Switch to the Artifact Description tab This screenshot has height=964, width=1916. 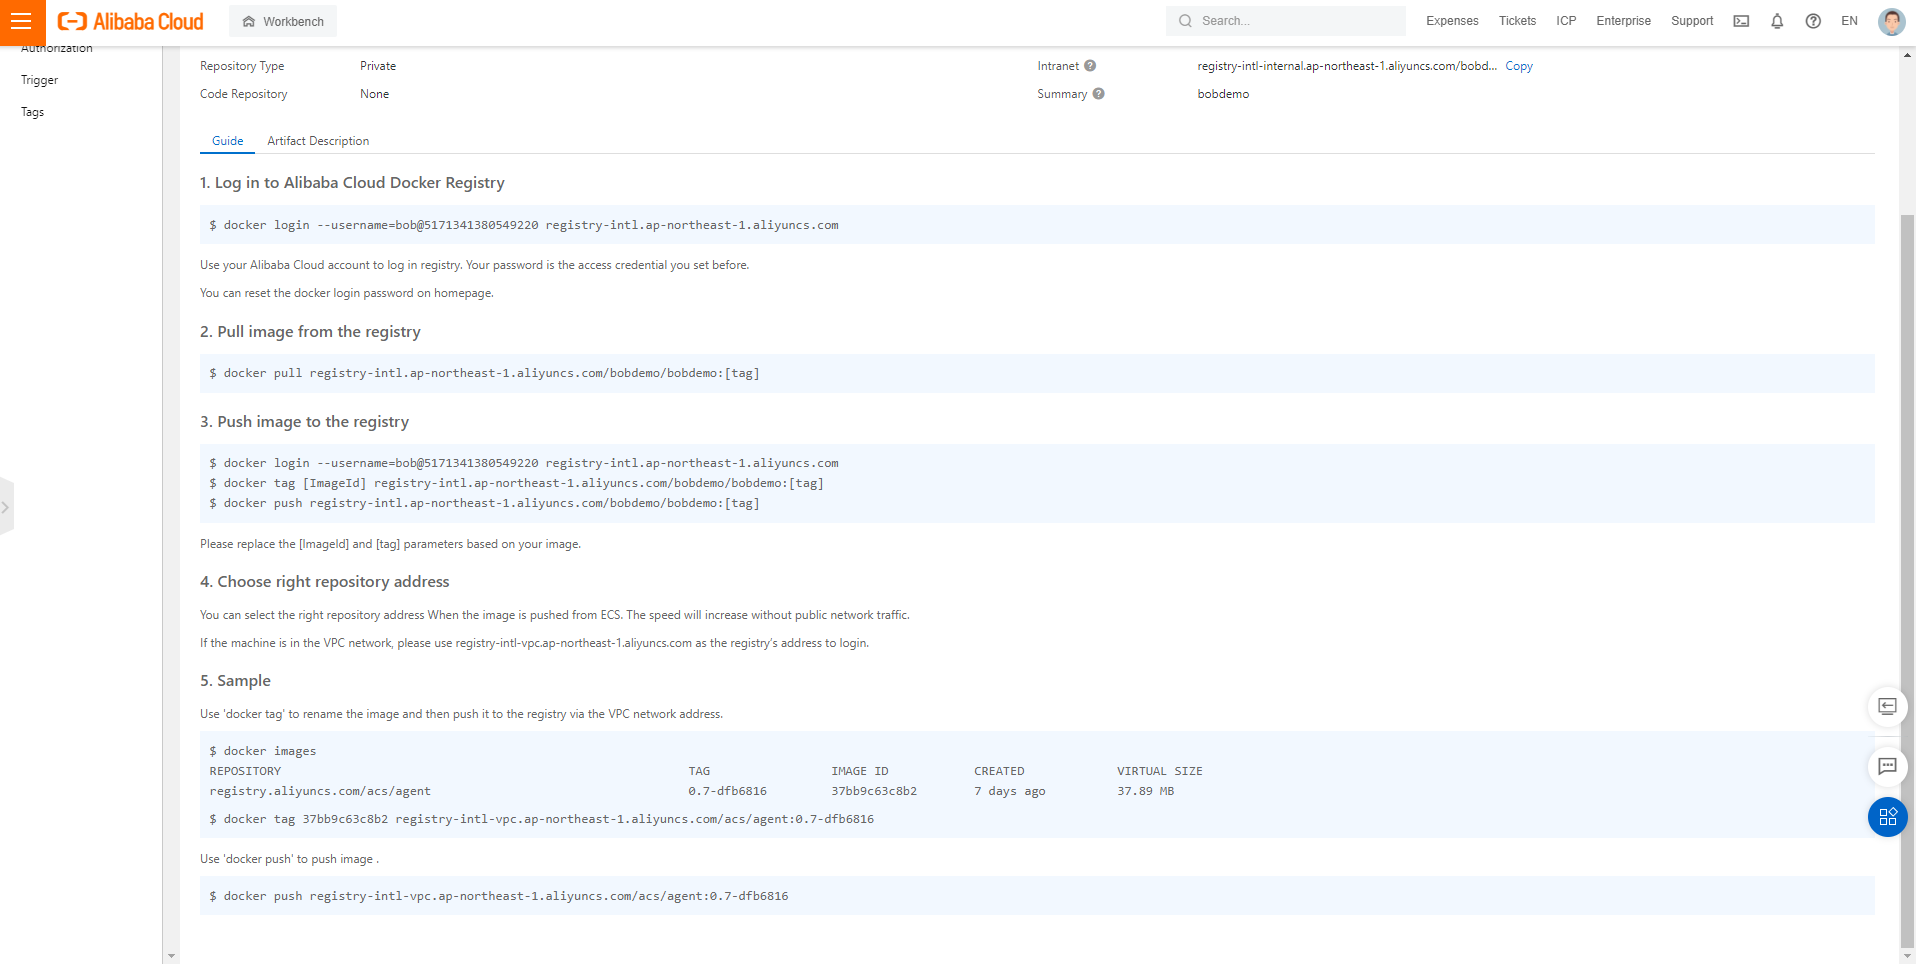318,141
